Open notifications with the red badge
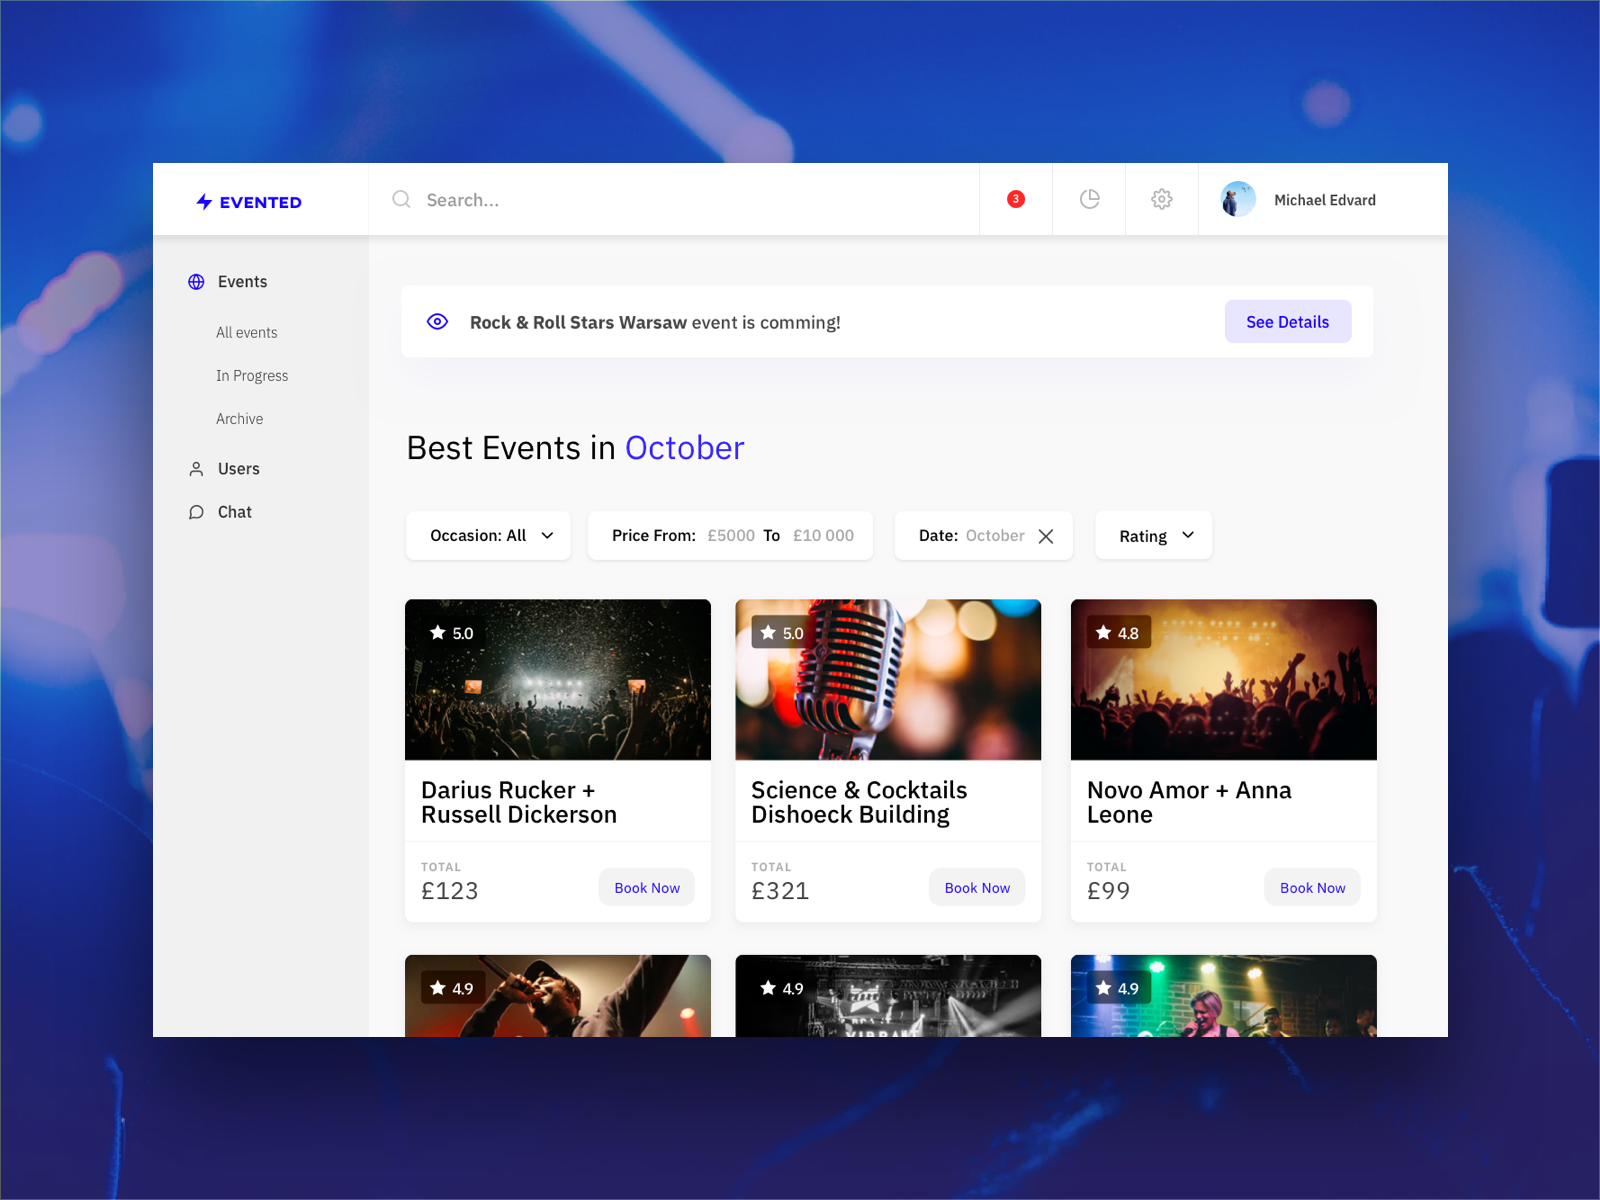This screenshot has width=1600, height=1200. tap(1016, 199)
